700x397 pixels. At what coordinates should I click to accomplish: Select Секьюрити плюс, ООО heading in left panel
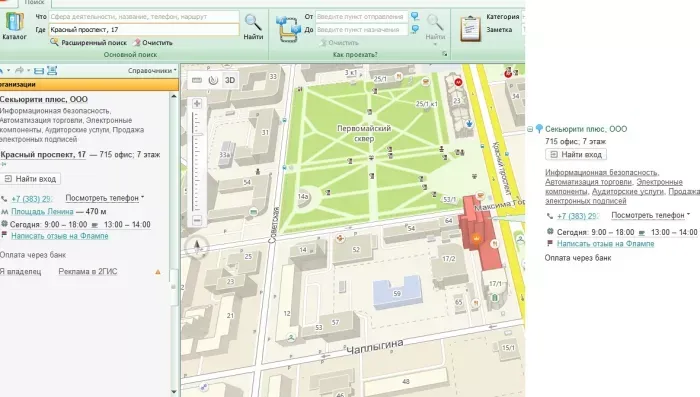pyautogui.click(x=44, y=99)
